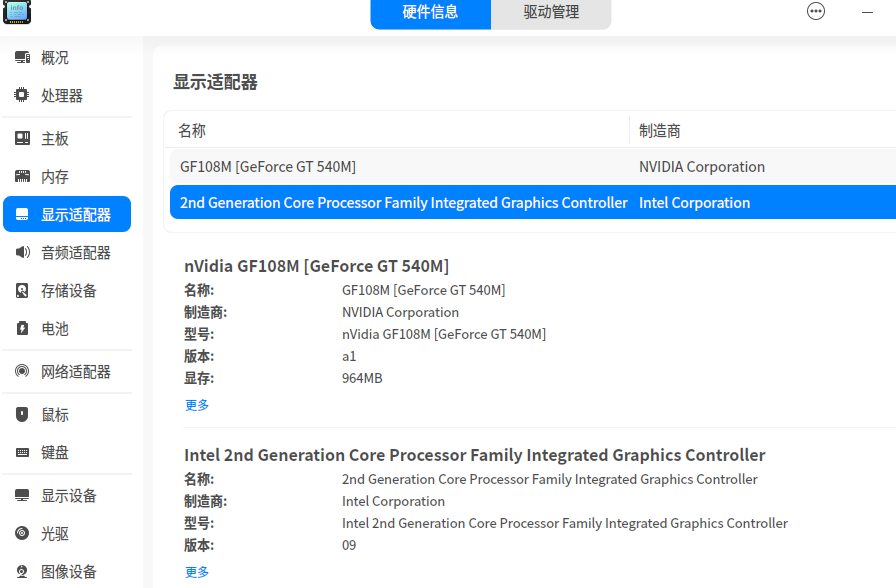Click the Overview (概况) sidebar icon
The width and height of the screenshot is (896, 588).
click(22, 58)
